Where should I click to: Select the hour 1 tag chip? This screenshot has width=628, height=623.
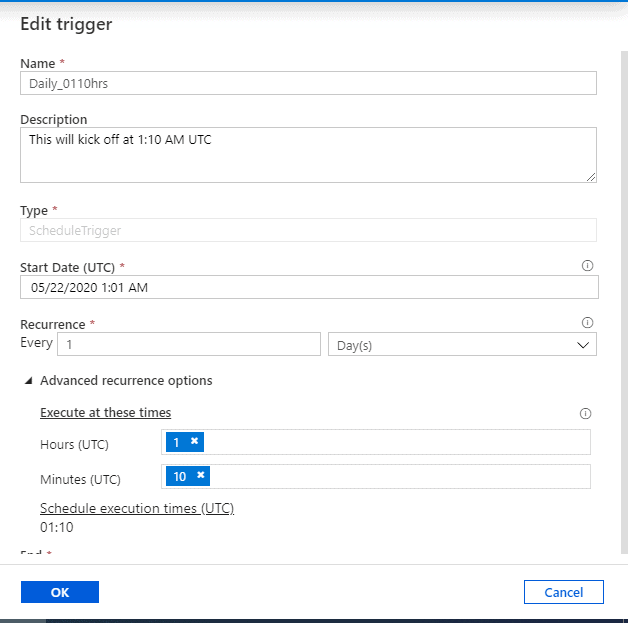click(x=177, y=441)
